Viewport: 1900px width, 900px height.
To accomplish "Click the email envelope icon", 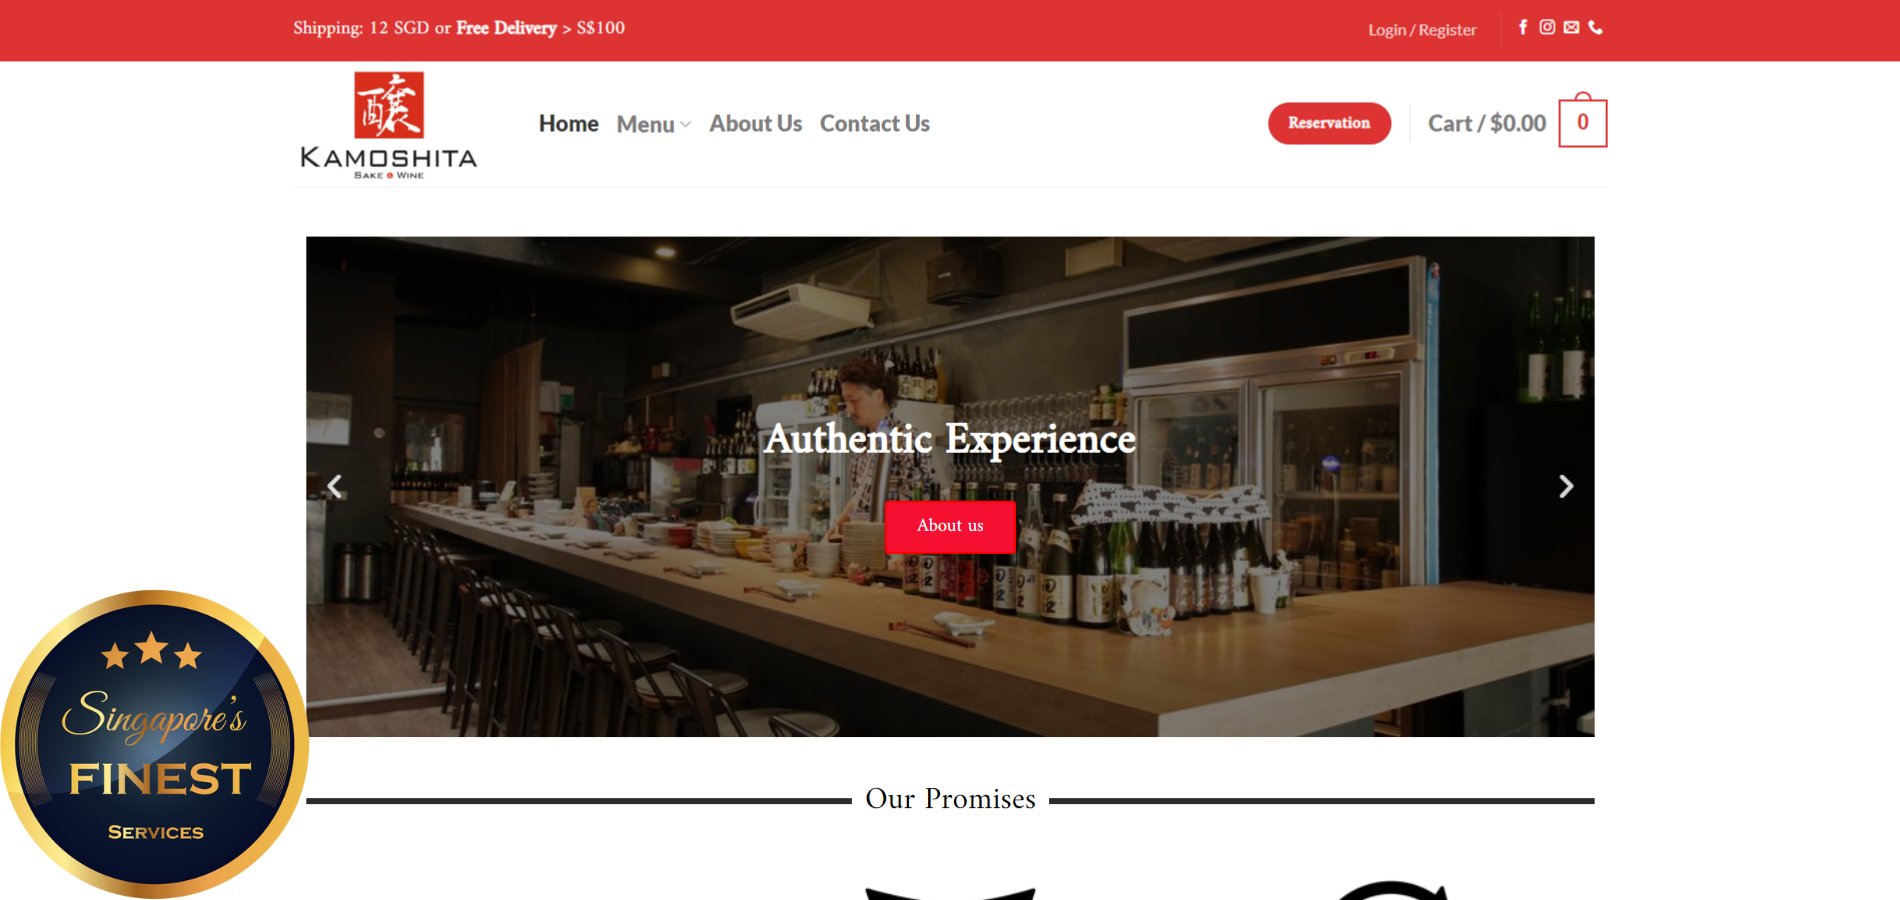I will coord(1572,27).
